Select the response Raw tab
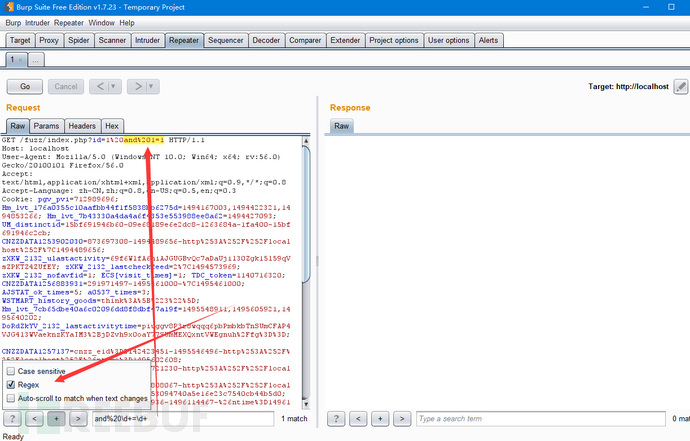This screenshot has width=690, height=441. pos(341,126)
